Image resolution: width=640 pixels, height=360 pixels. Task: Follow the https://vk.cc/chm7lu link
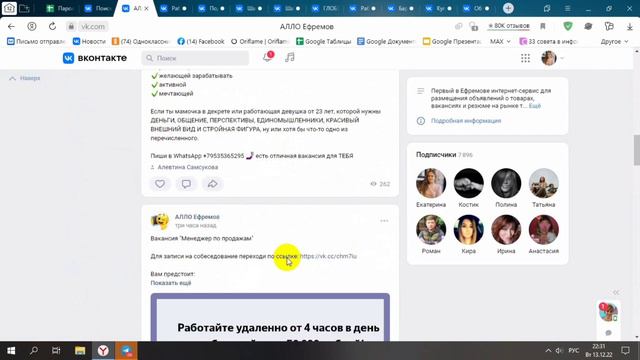click(328, 256)
